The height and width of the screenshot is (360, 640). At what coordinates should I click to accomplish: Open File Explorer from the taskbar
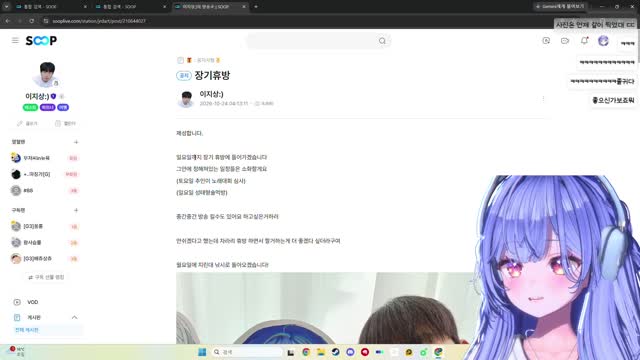click(321, 352)
